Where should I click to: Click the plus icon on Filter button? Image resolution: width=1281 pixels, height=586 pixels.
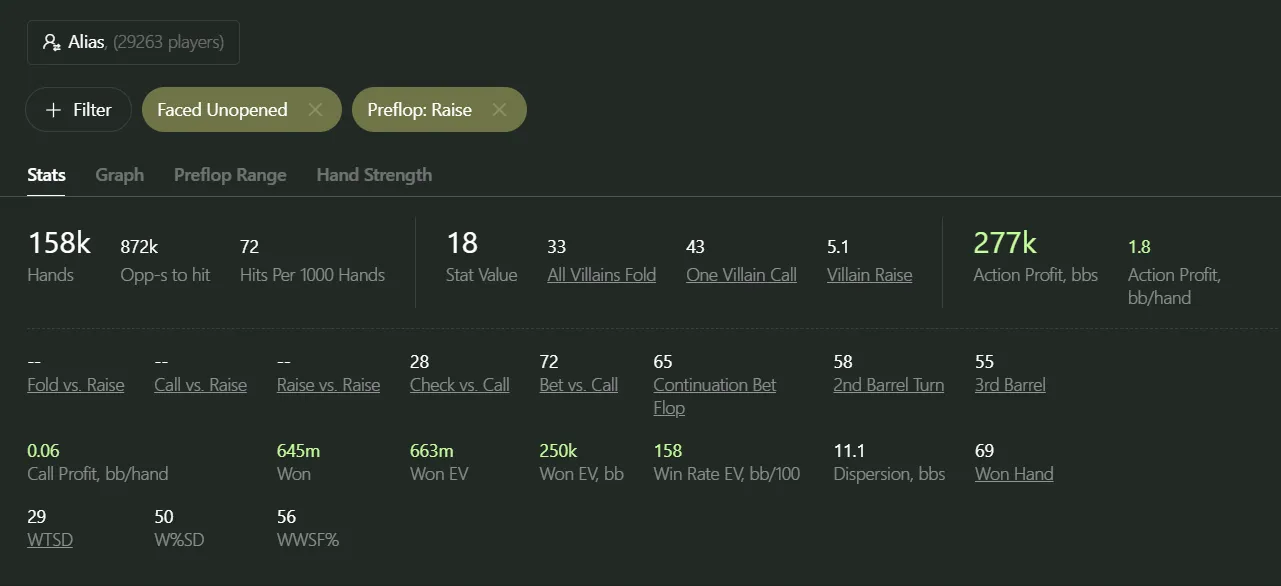pos(54,110)
